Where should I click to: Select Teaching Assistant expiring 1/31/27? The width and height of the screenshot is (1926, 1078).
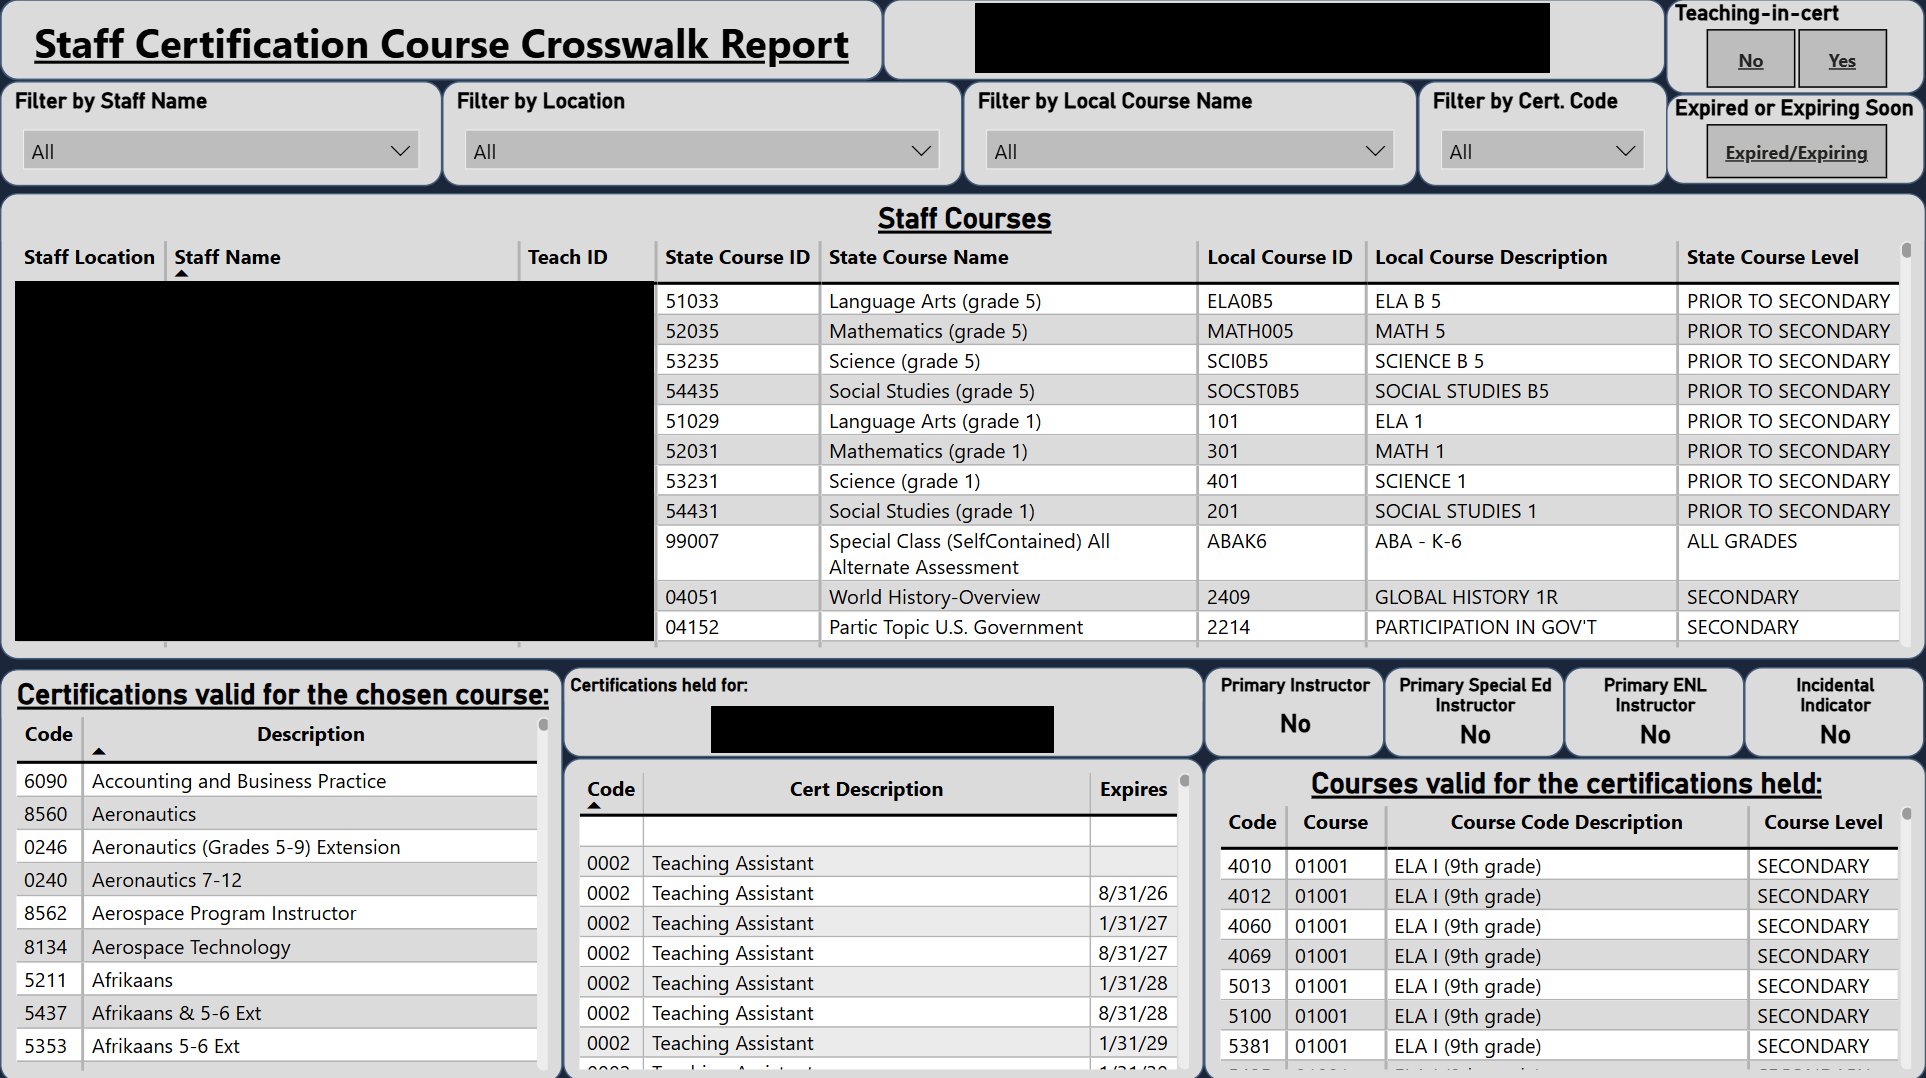point(878,923)
